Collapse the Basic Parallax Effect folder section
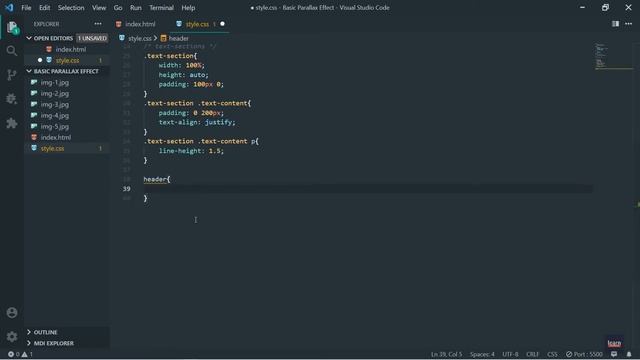Image resolution: width=640 pixels, height=360 pixels. pos(29,71)
